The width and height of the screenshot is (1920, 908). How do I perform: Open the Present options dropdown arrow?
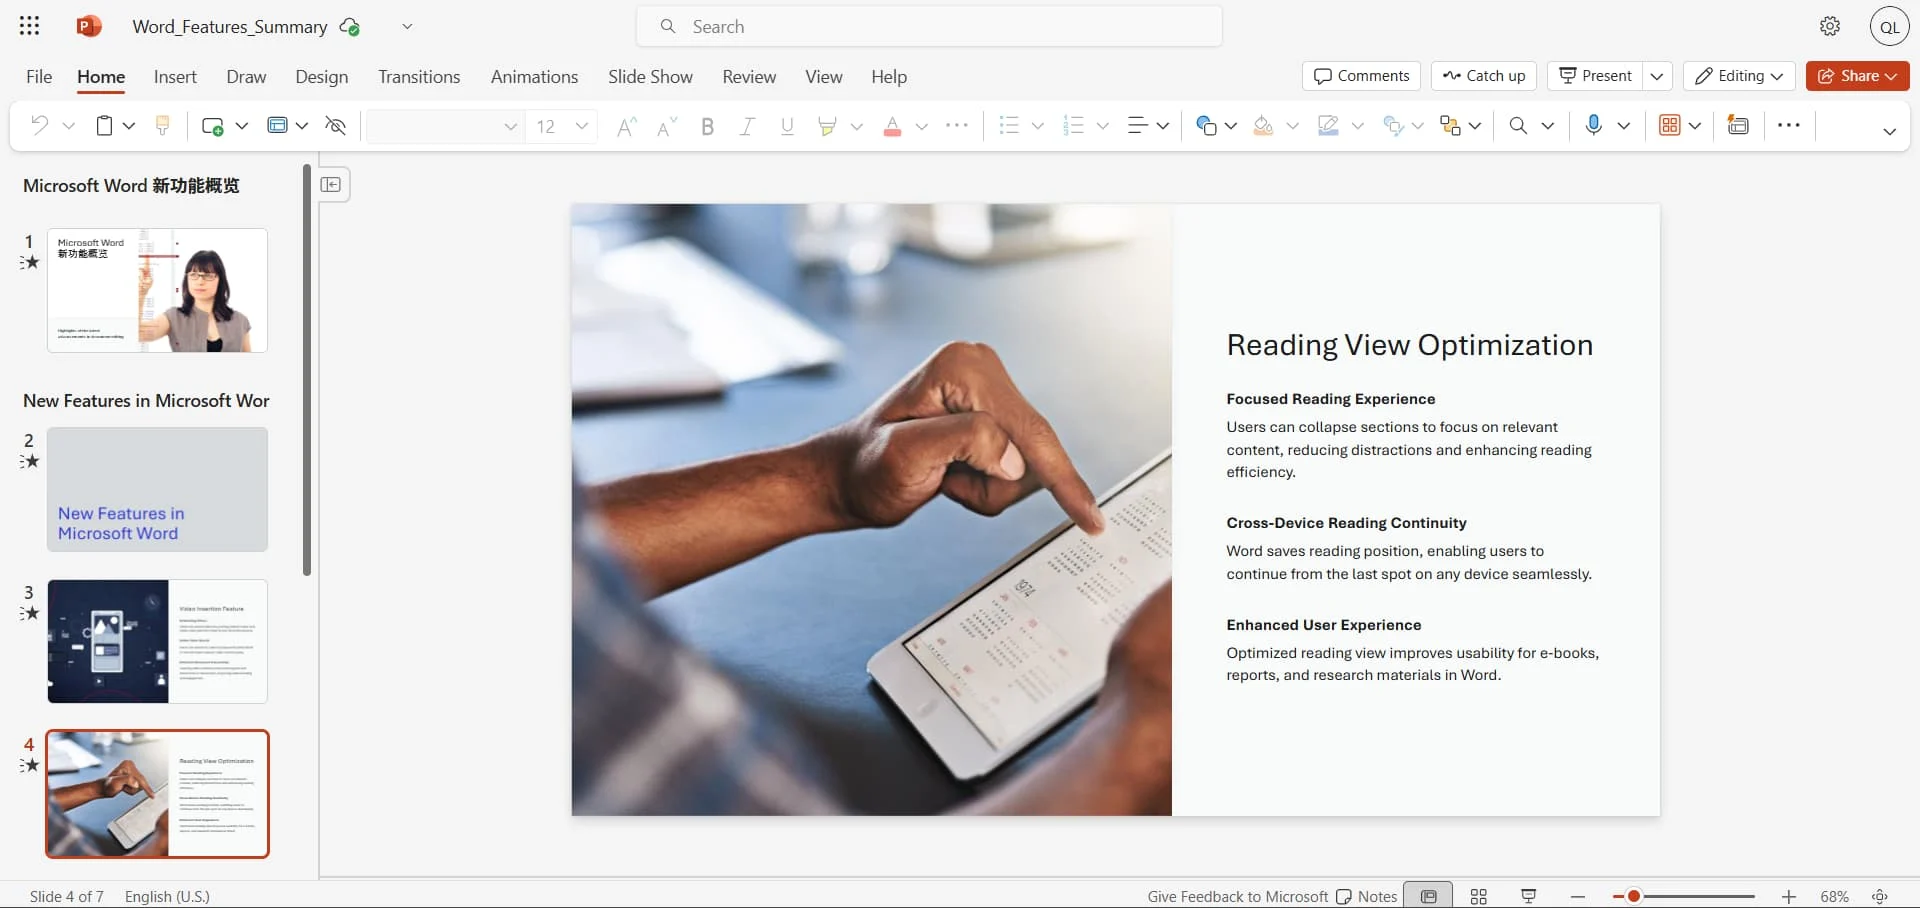[1657, 76]
